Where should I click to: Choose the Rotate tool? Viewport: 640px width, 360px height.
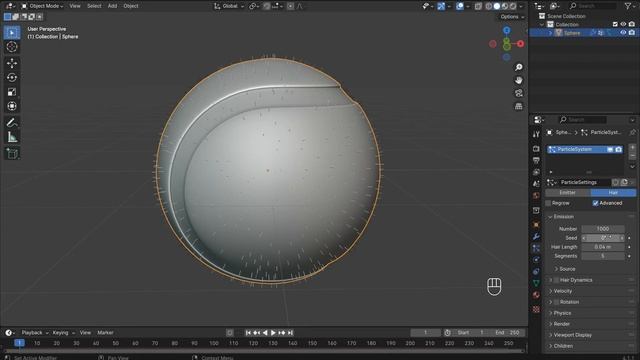point(12,78)
